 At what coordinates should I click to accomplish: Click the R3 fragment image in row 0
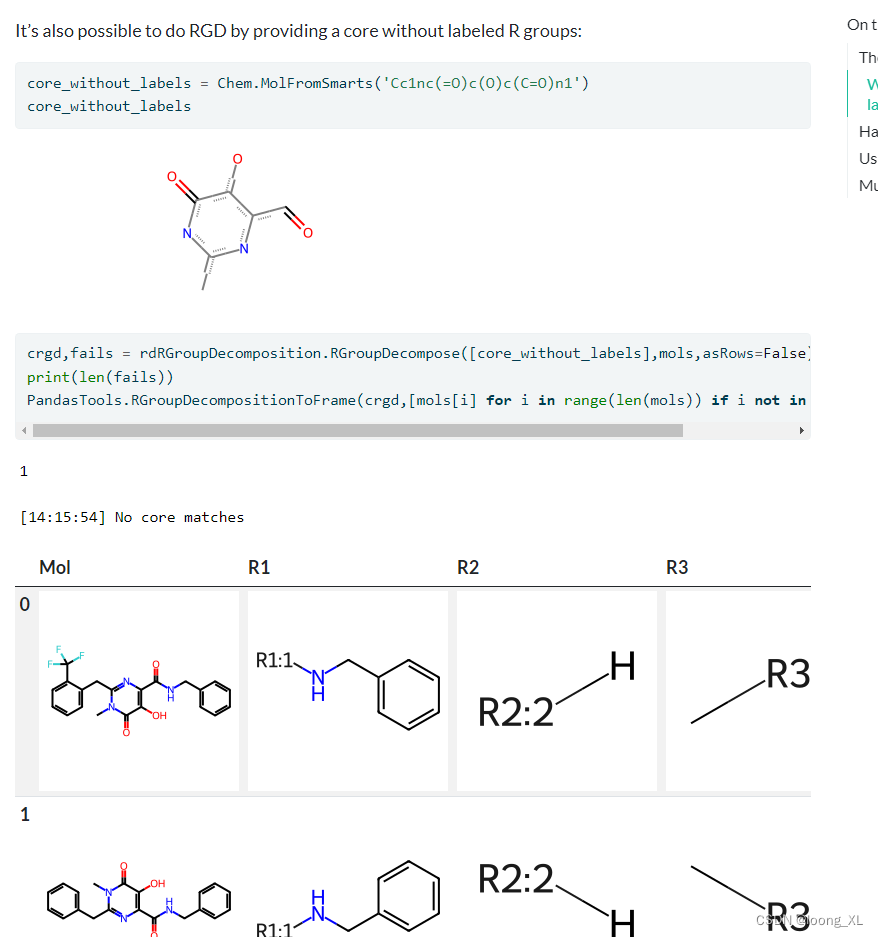tap(745, 690)
